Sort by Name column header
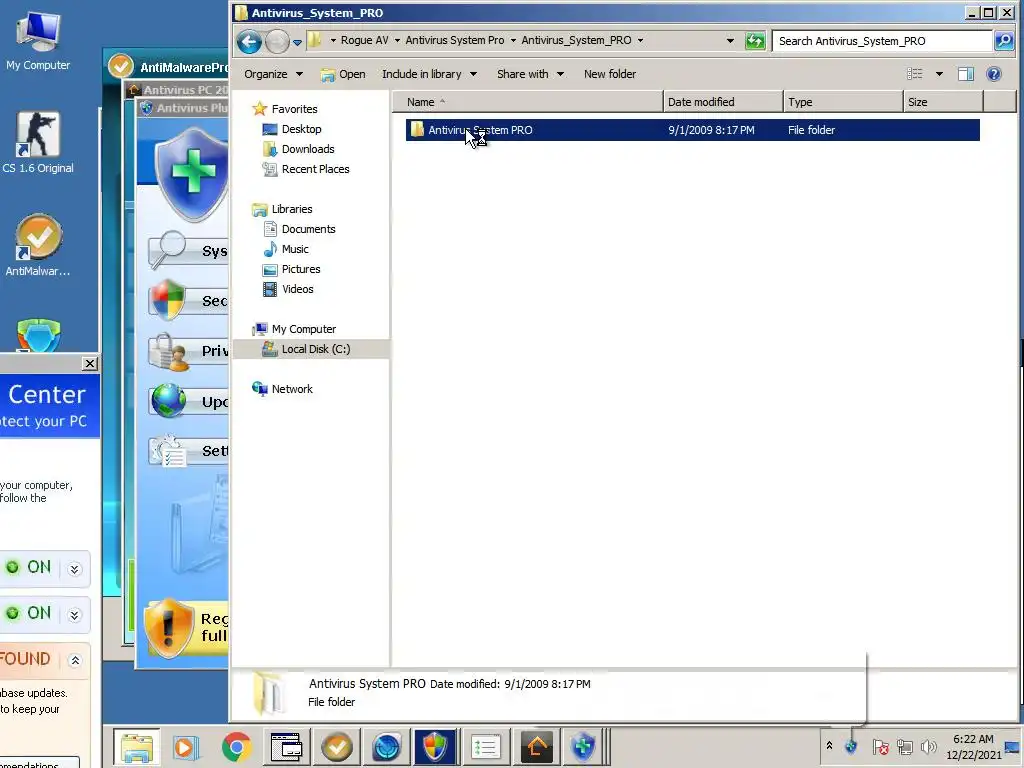The width and height of the screenshot is (1024, 768). (528, 102)
